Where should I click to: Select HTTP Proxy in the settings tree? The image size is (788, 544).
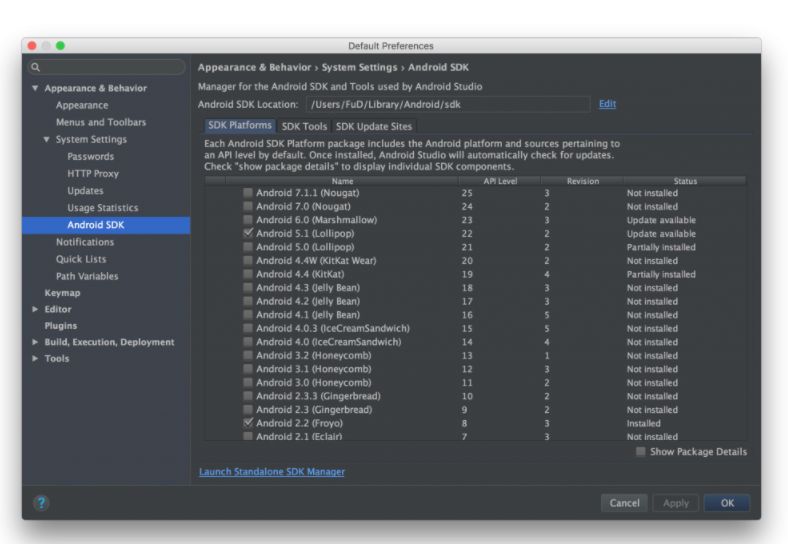point(92,173)
